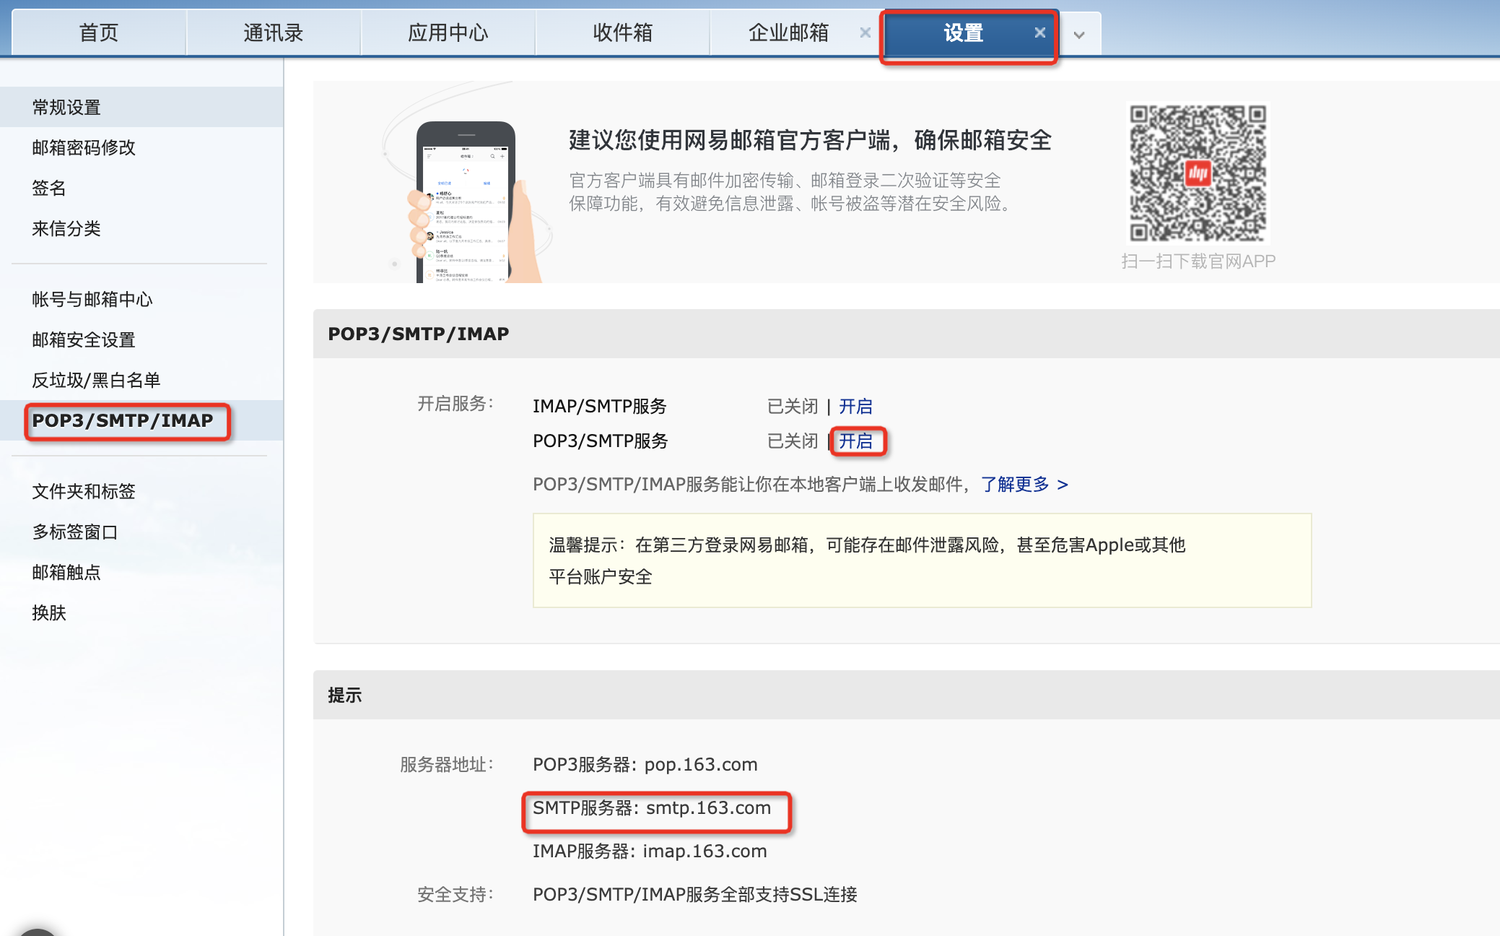This screenshot has width=1500, height=936.
Task: Click the text 'POP3服务器: pop.163.com'
Action: tap(645, 764)
